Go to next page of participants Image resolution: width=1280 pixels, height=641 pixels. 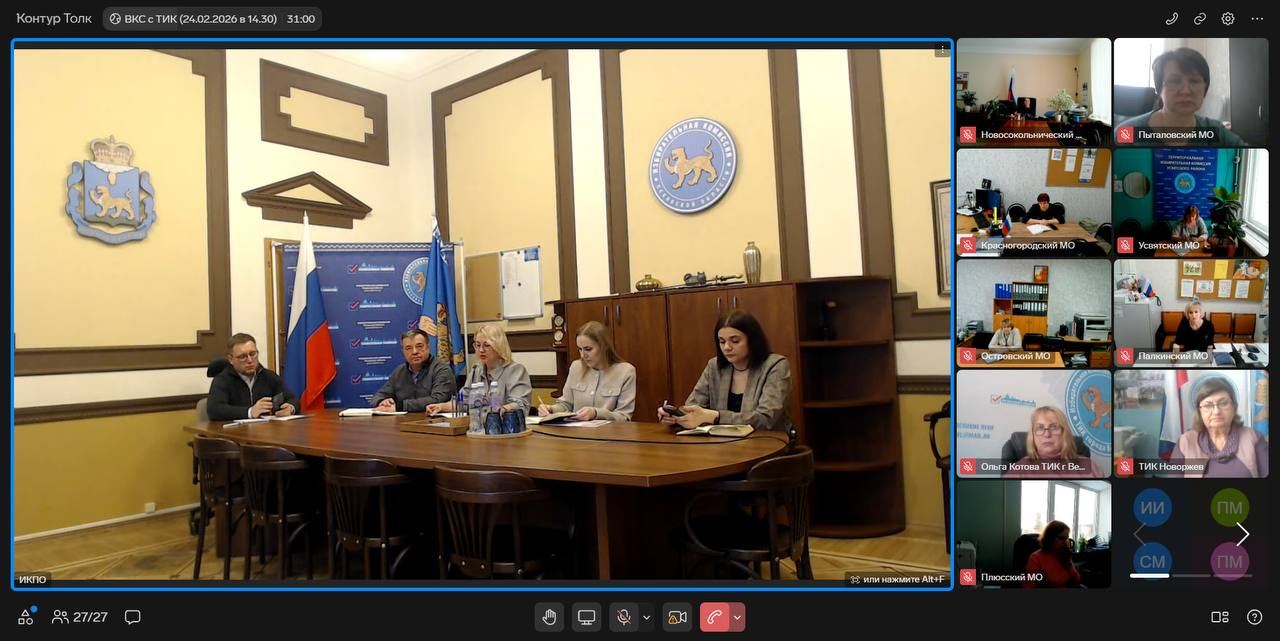tap(1242, 534)
